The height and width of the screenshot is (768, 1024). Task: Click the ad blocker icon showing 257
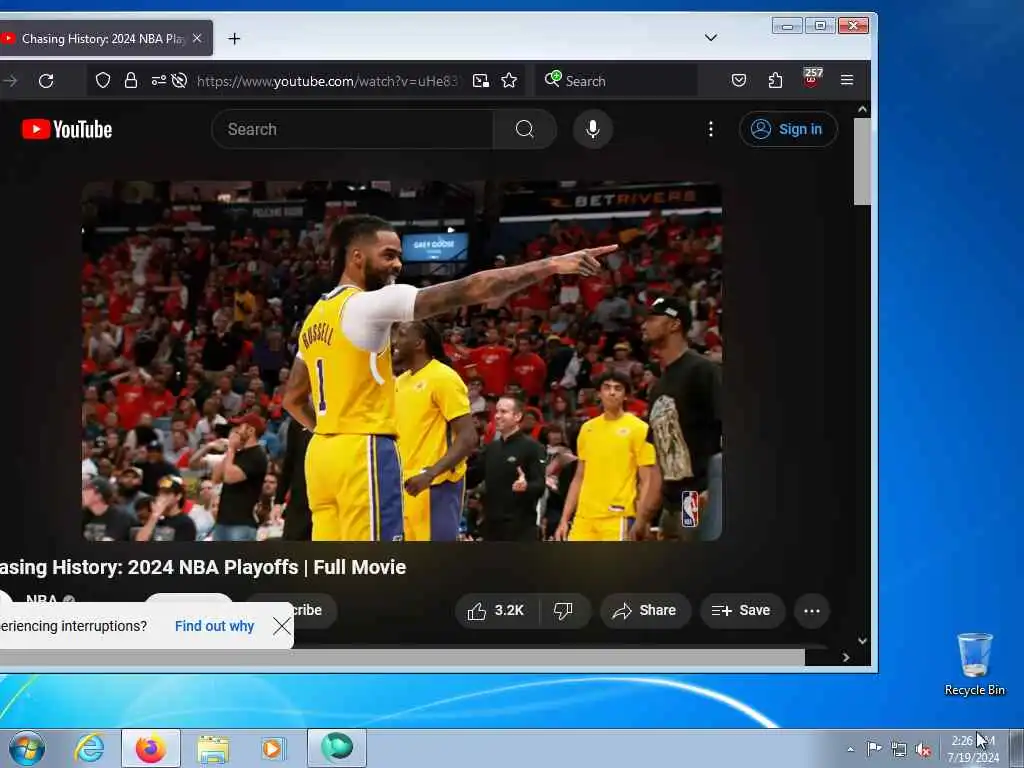812,78
